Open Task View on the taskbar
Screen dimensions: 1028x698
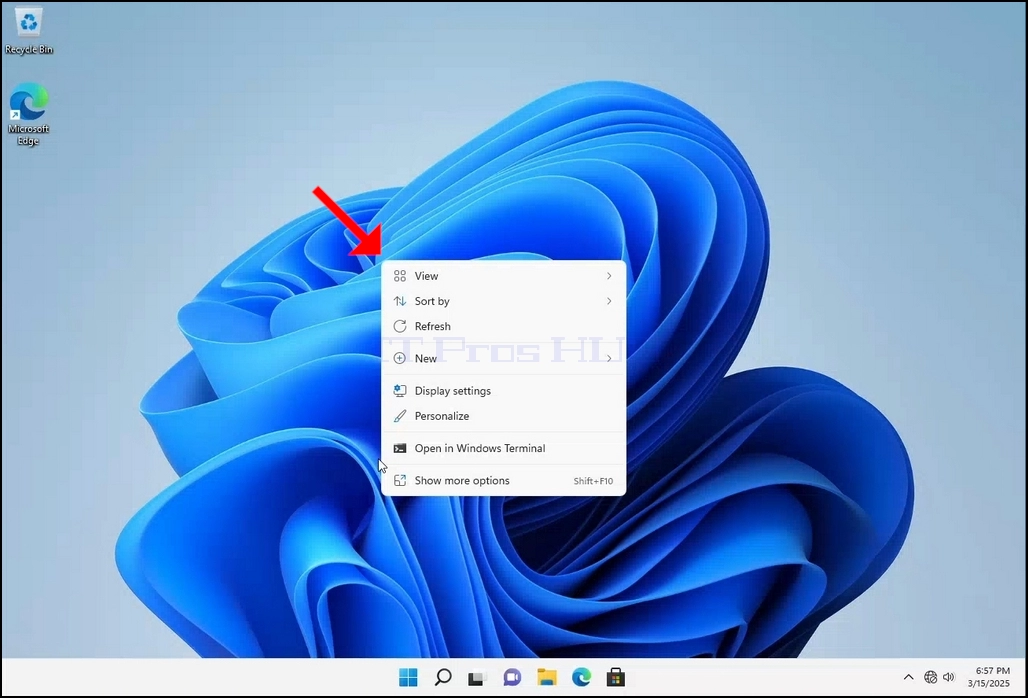pyautogui.click(x=477, y=678)
